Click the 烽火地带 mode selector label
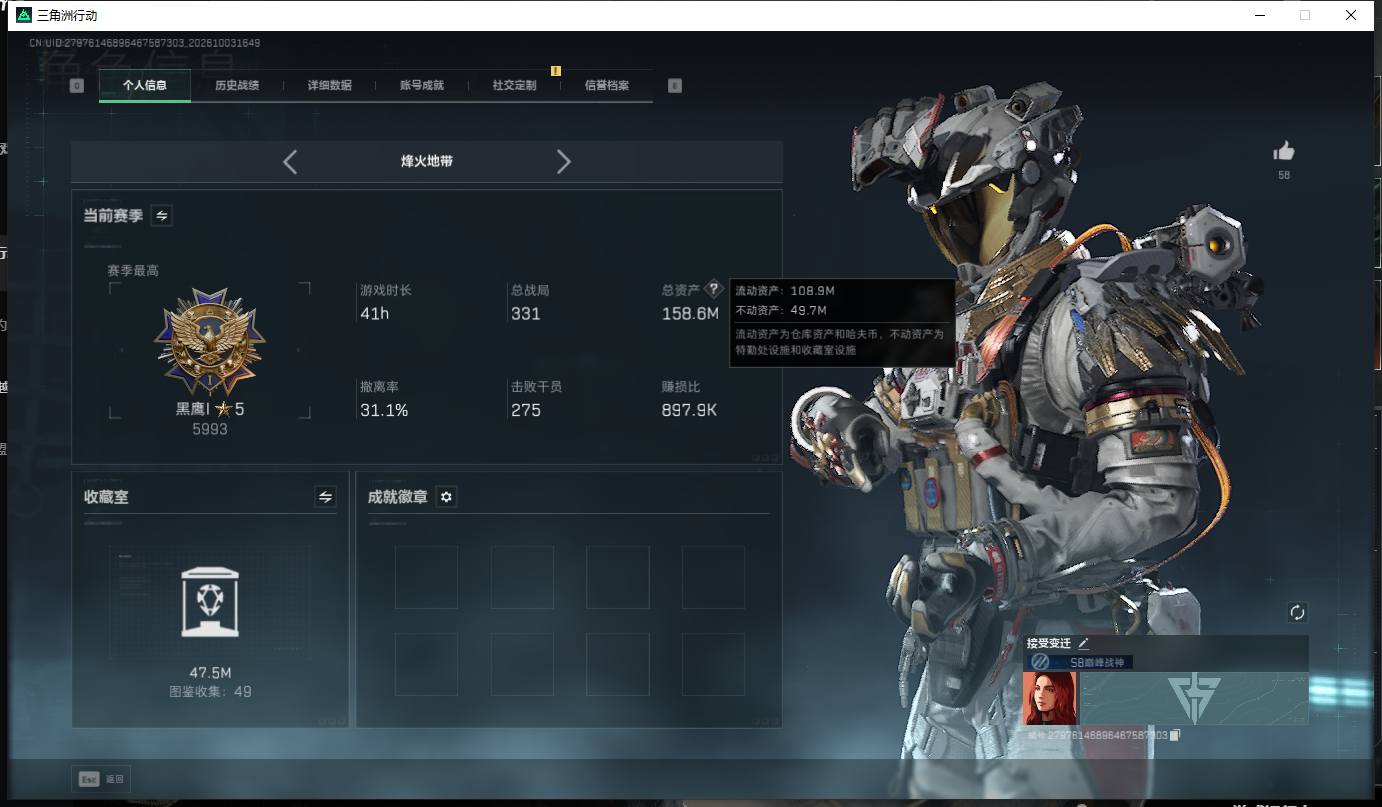1382x807 pixels. (x=427, y=161)
